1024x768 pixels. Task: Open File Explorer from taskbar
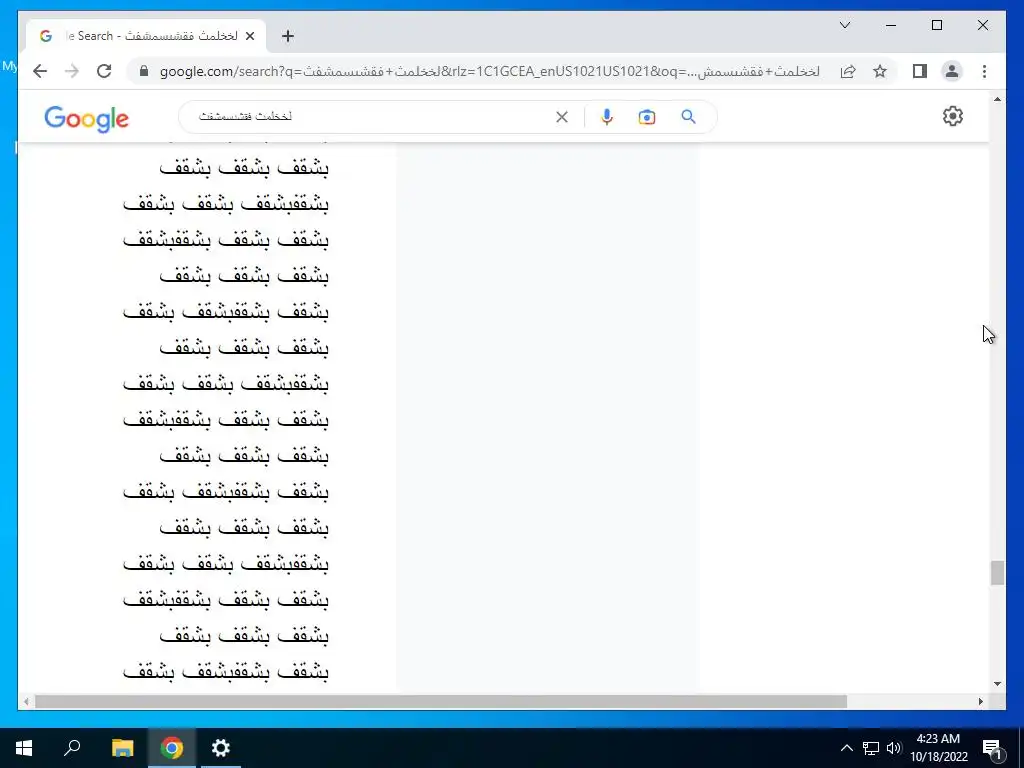(x=122, y=748)
